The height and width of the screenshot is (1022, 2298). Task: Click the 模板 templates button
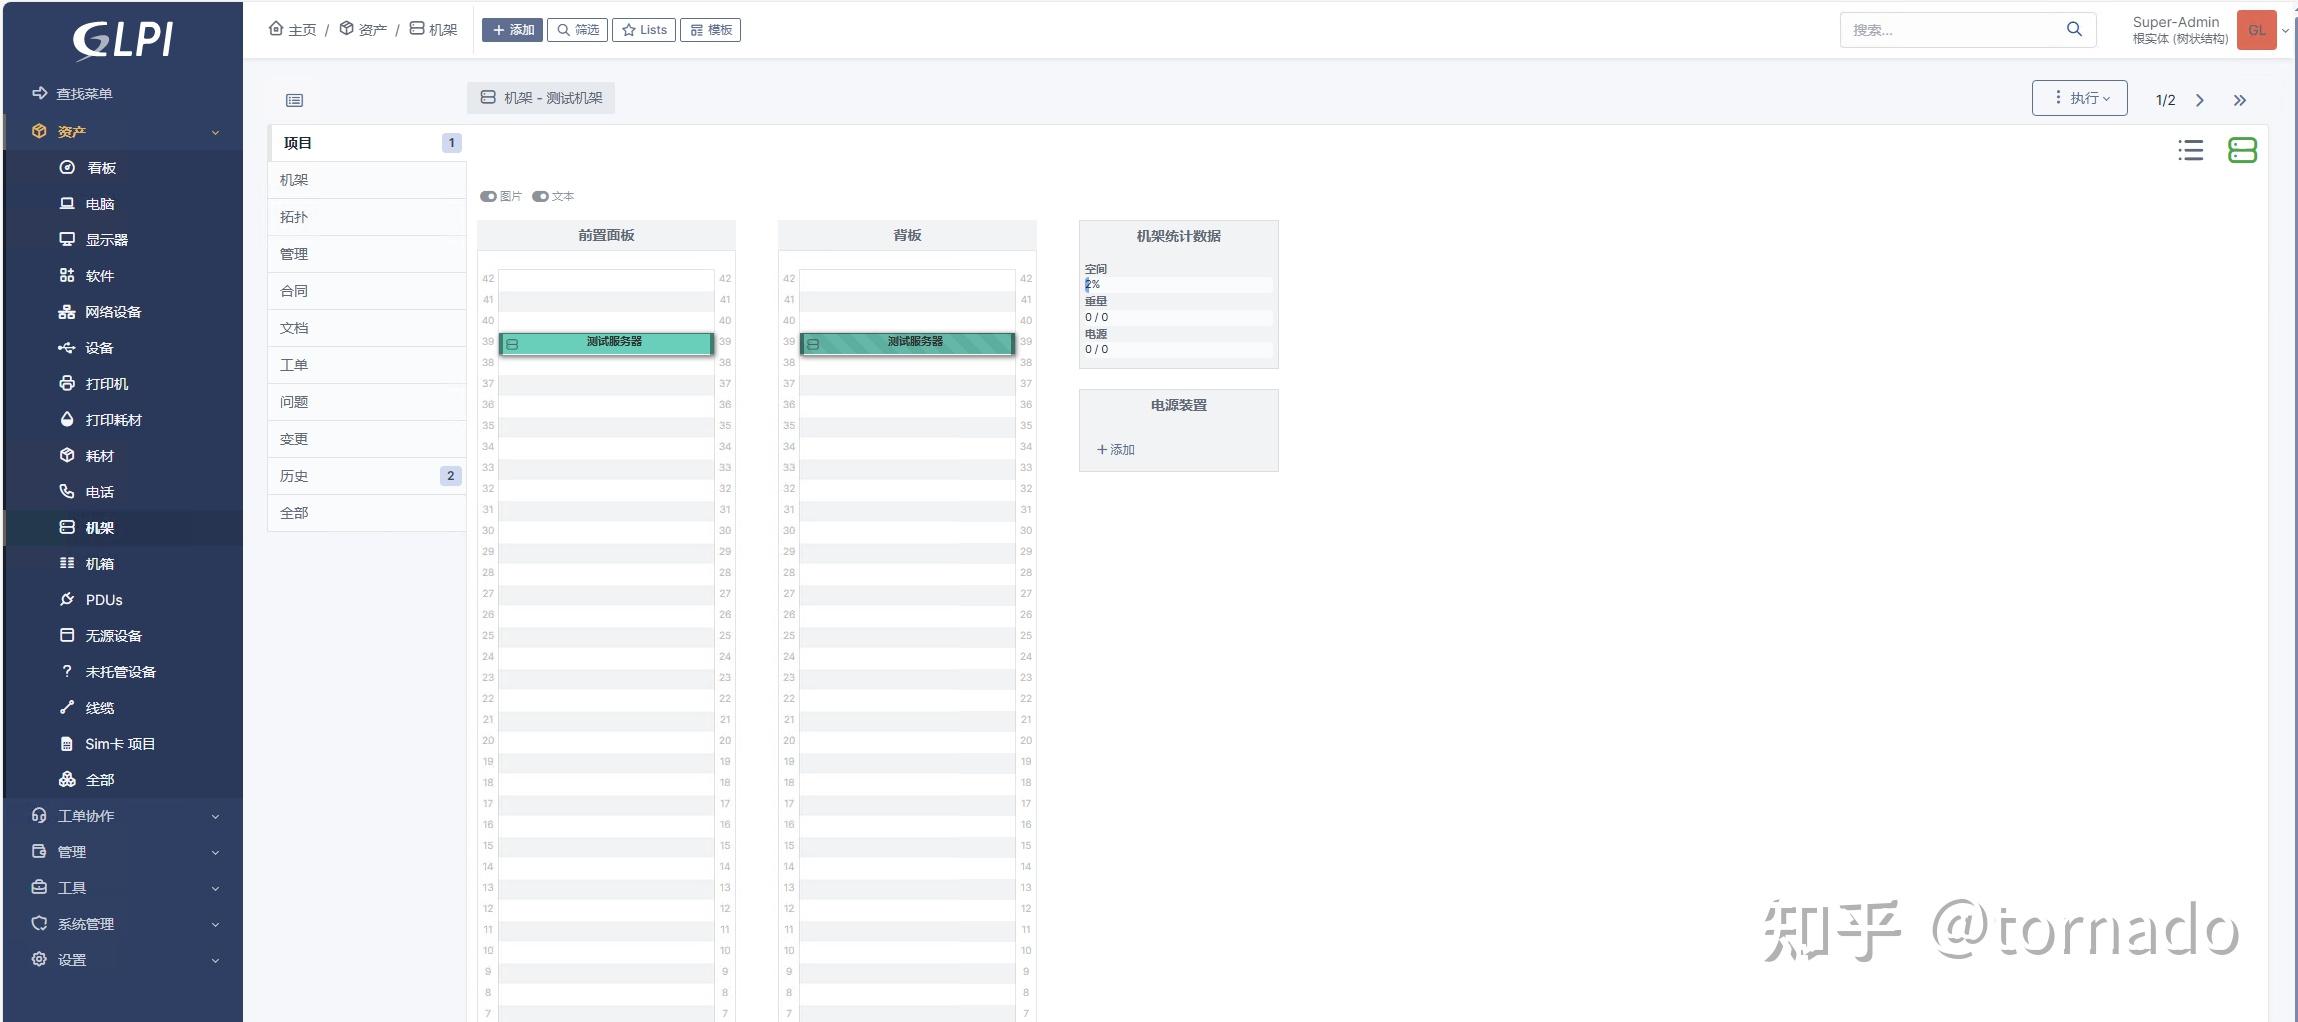710,30
